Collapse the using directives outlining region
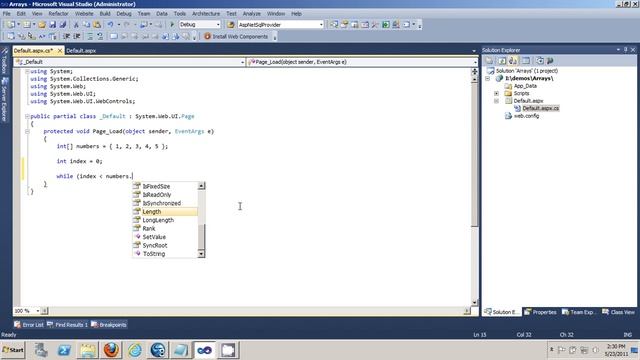 [27, 71]
